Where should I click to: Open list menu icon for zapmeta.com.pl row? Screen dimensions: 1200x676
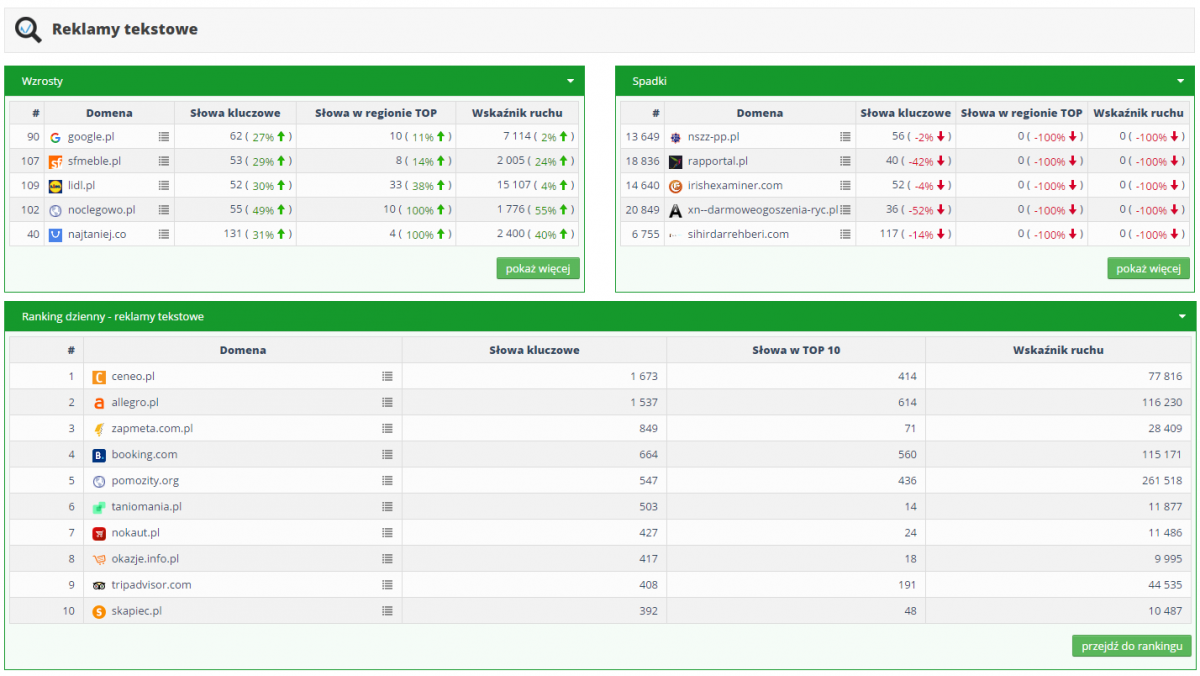[387, 428]
